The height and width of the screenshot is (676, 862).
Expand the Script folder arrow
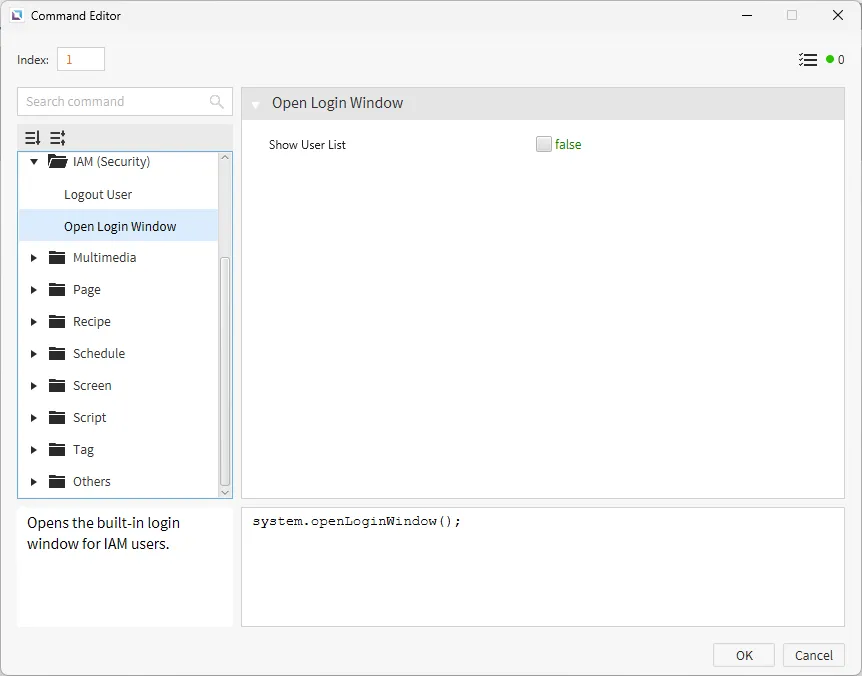(x=34, y=418)
